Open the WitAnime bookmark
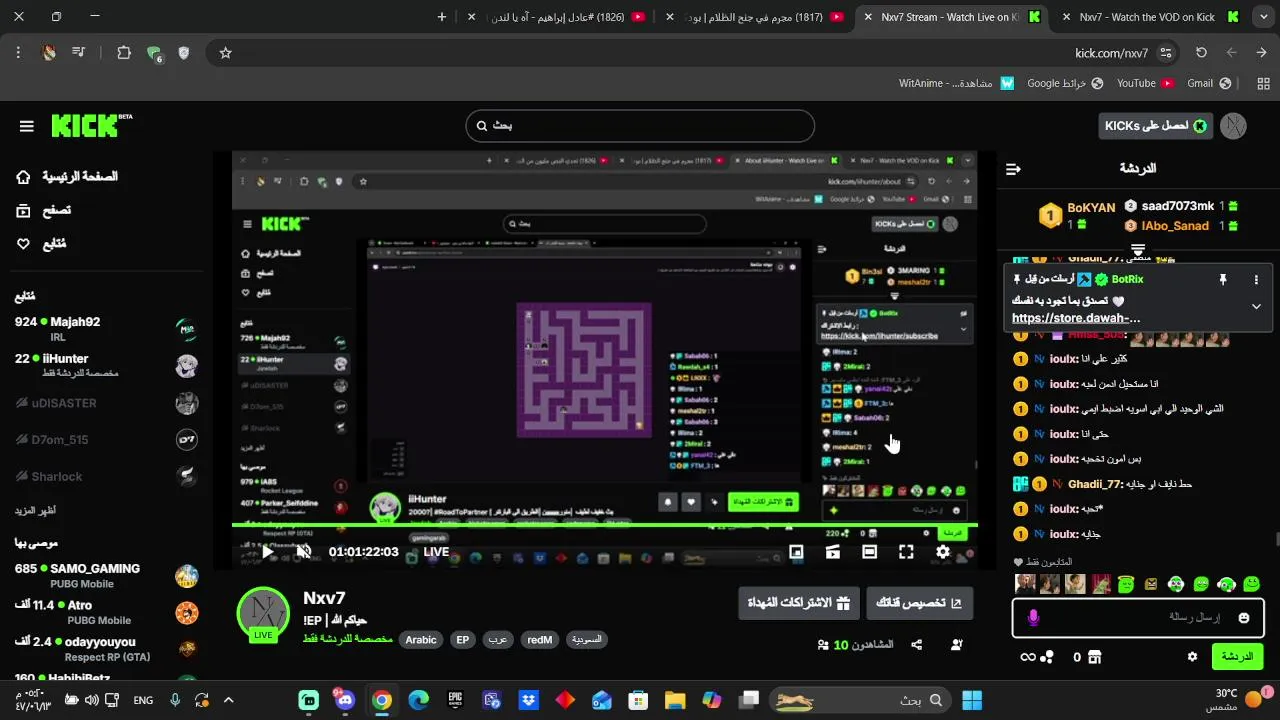 957,83
